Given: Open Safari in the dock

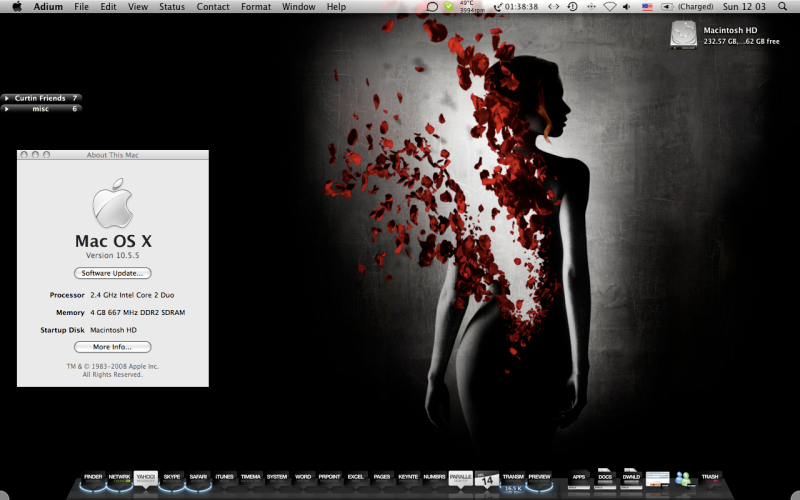Looking at the screenshot, I should click(x=198, y=478).
